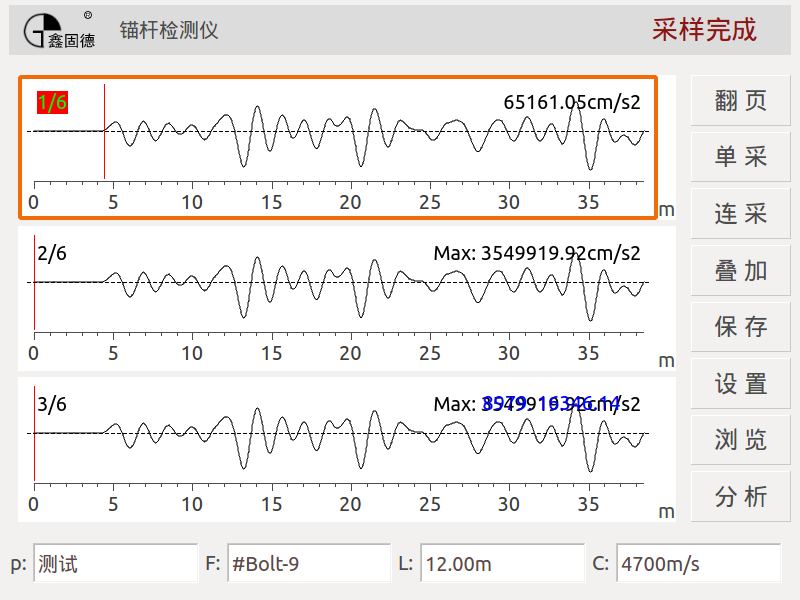Click the 叠加 overlay button
Image resolution: width=800 pixels, height=600 pixels.
click(740, 270)
